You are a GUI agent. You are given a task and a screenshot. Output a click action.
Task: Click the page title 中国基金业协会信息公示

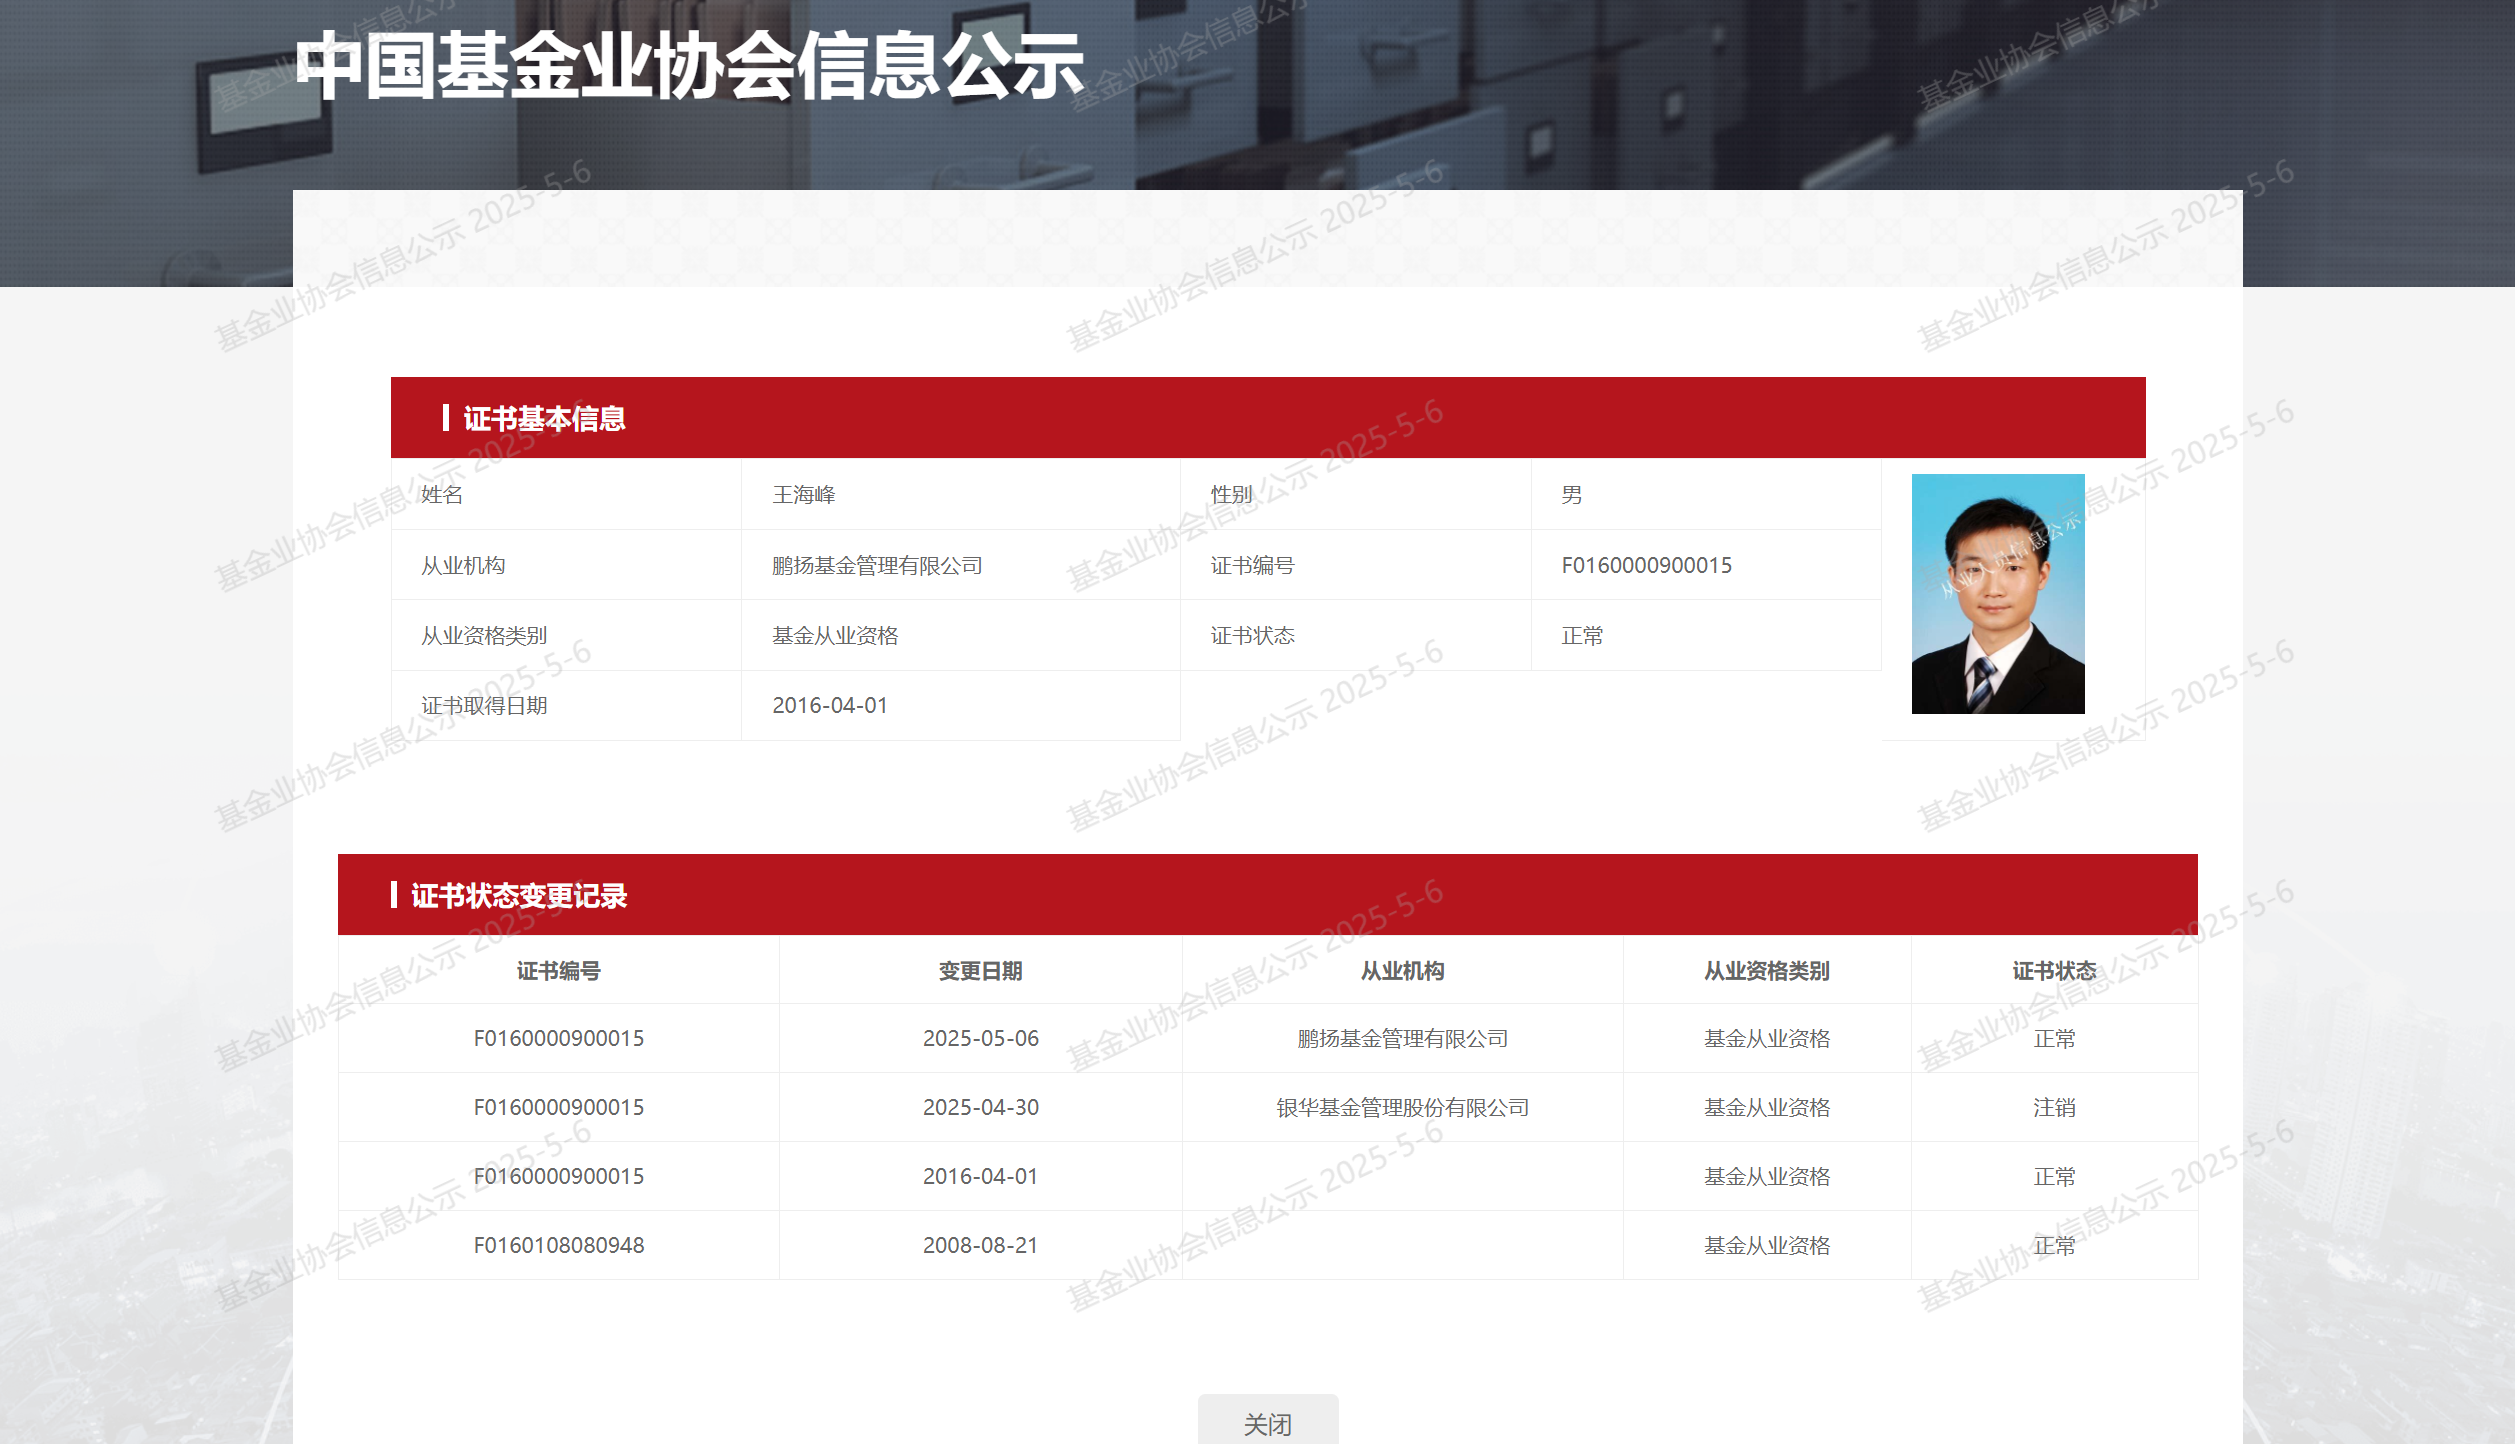(x=689, y=66)
